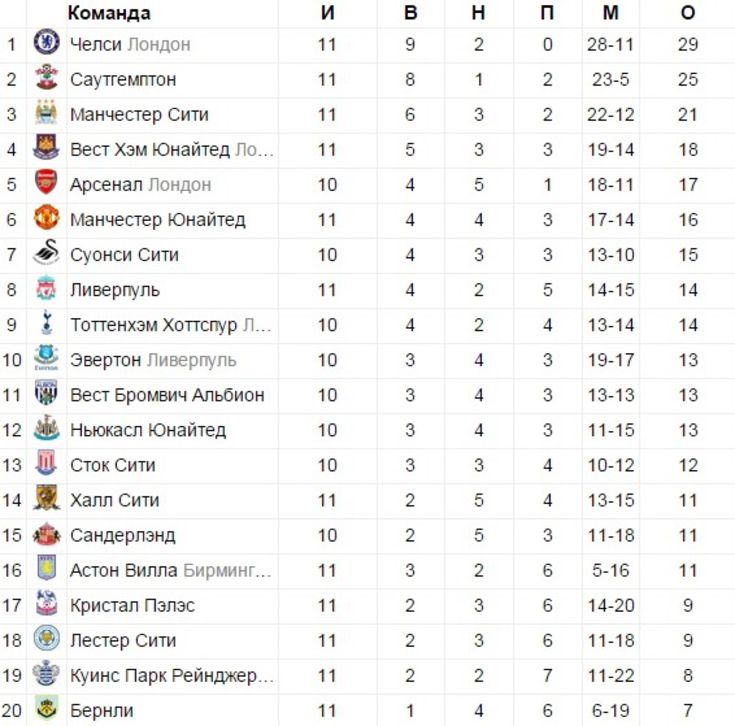Image resolution: width=735 pixels, height=726 pixels.
Task: Click the Swansea City swan logo
Action: click(46, 253)
